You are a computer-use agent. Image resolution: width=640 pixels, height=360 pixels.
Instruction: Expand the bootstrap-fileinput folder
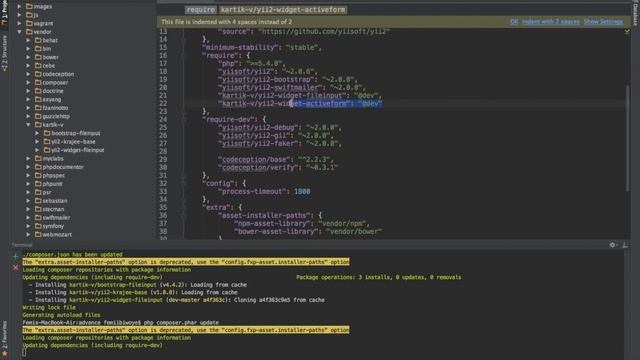point(37,133)
